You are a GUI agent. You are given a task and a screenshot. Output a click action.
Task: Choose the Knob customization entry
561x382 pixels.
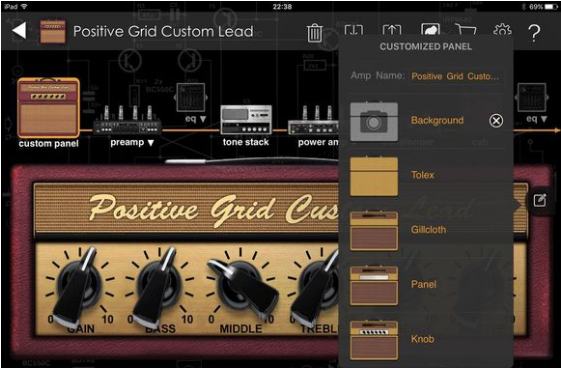coord(426,339)
